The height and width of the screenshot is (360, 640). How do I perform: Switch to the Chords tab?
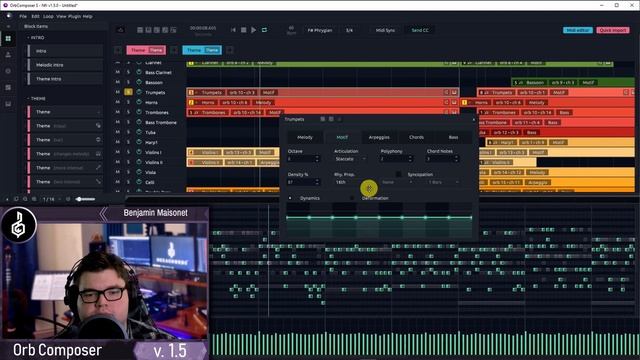pos(416,138)
